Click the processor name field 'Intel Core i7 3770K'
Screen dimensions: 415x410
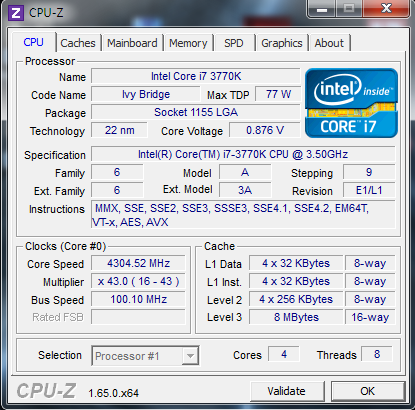click(196, 76)
